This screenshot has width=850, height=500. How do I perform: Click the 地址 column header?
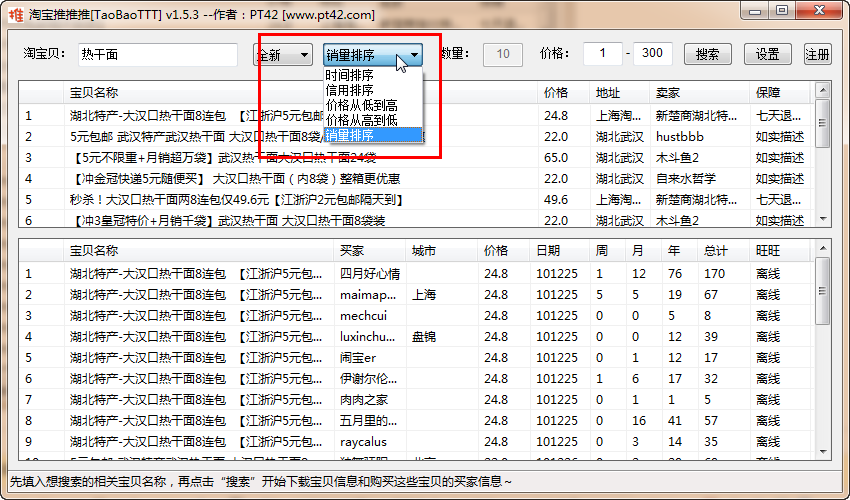pos(620,93)
